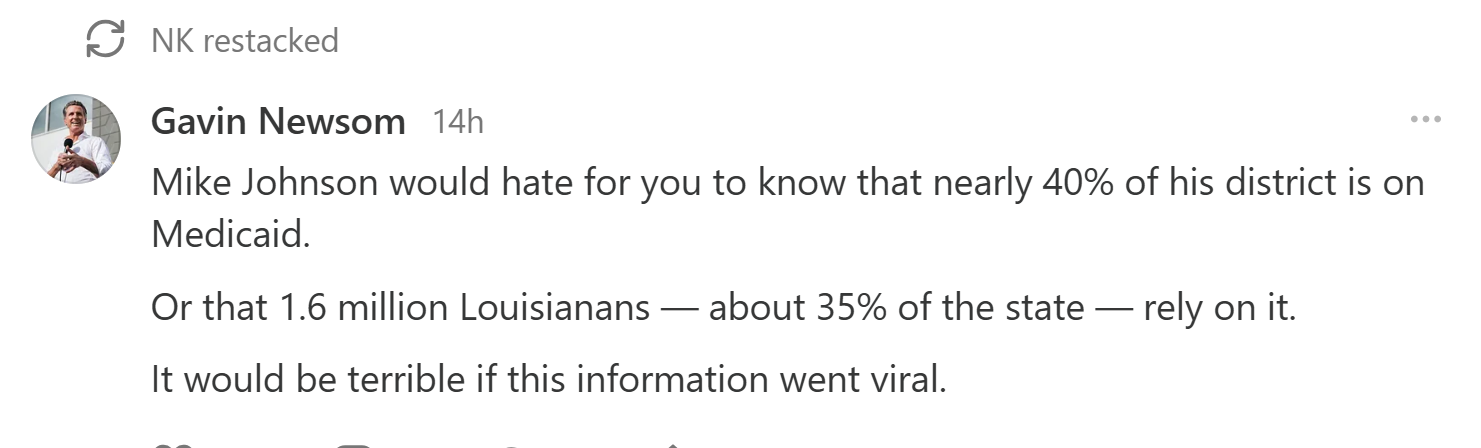This screenshot has width=1481, height=448.
Task: Share the note using the share icon
Action: [674, 445]
